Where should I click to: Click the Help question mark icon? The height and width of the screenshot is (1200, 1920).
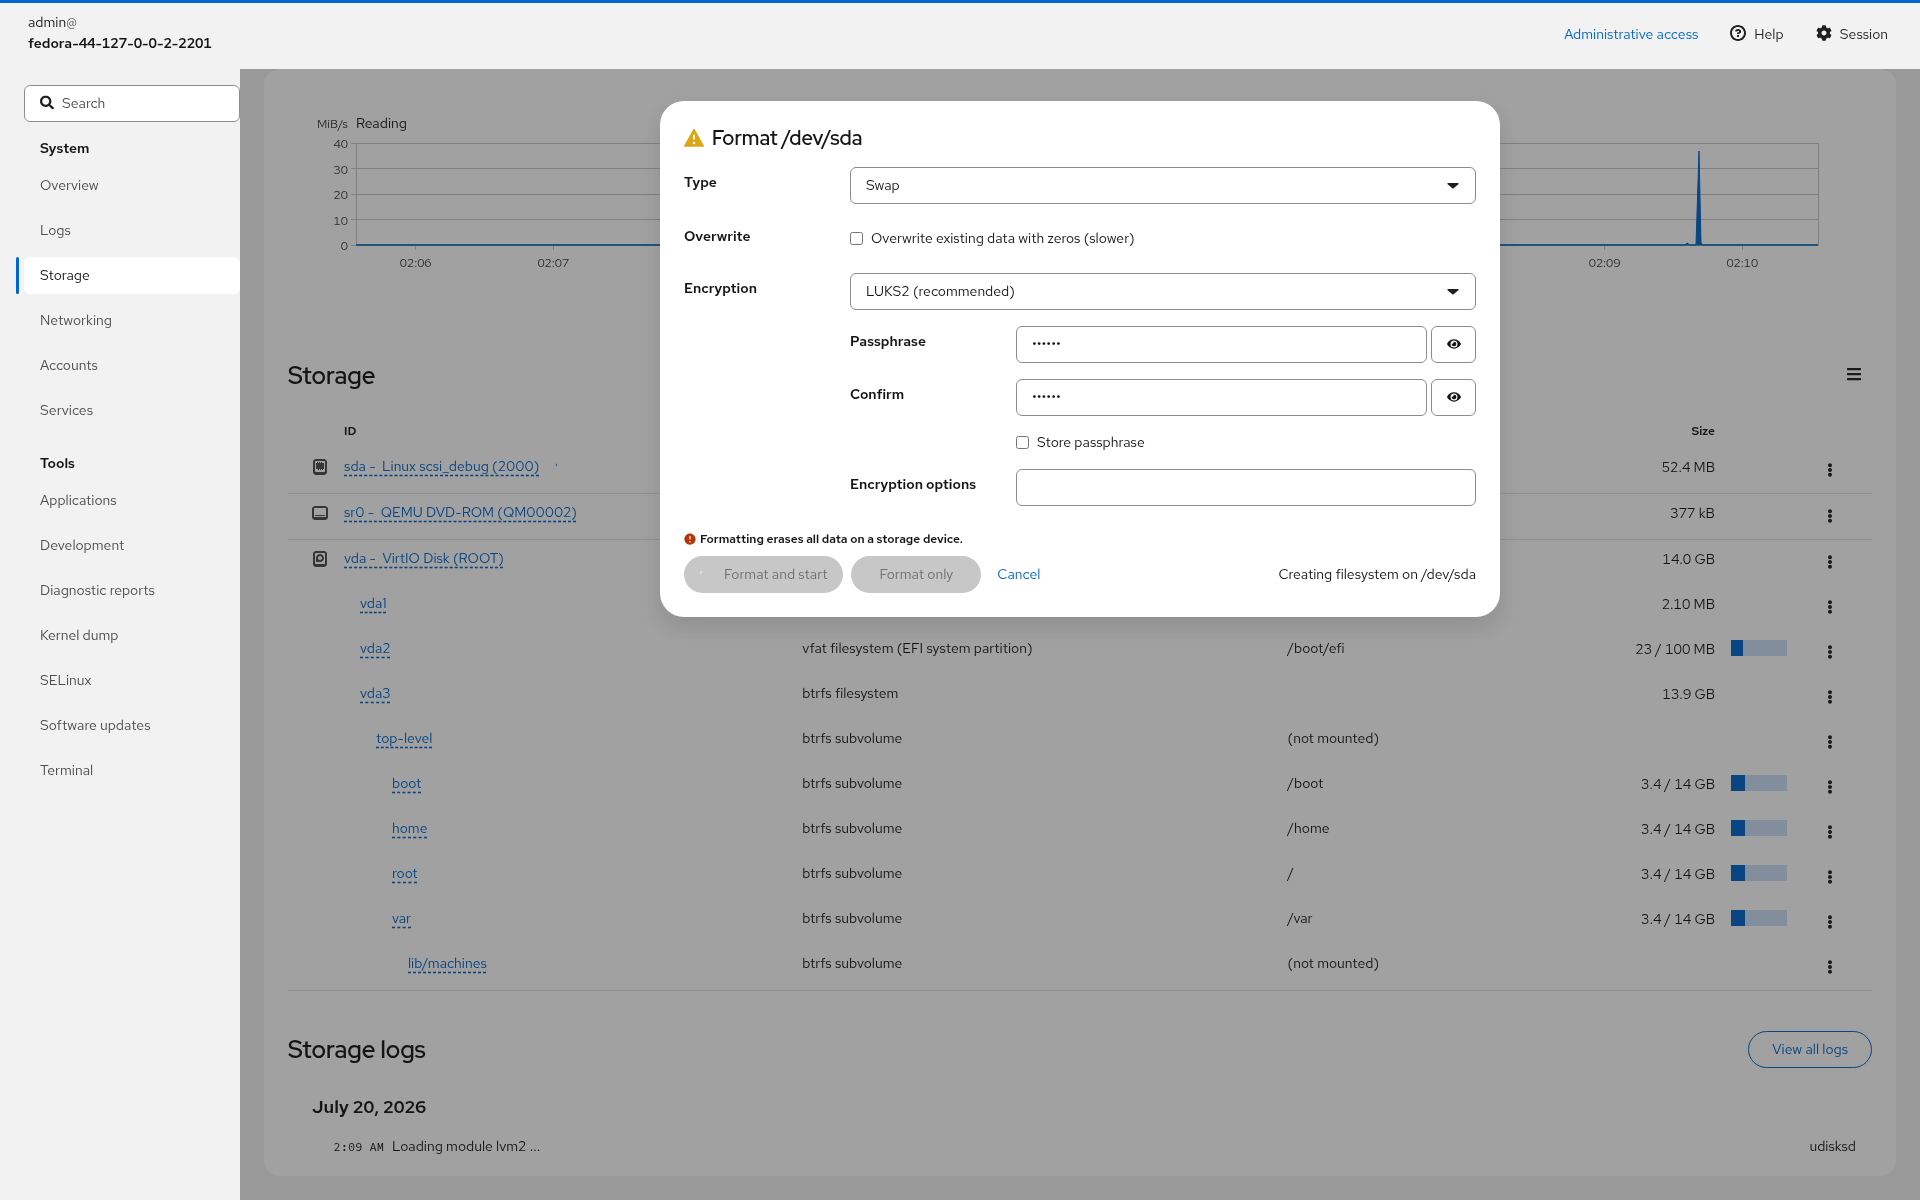pos(1738,33)
